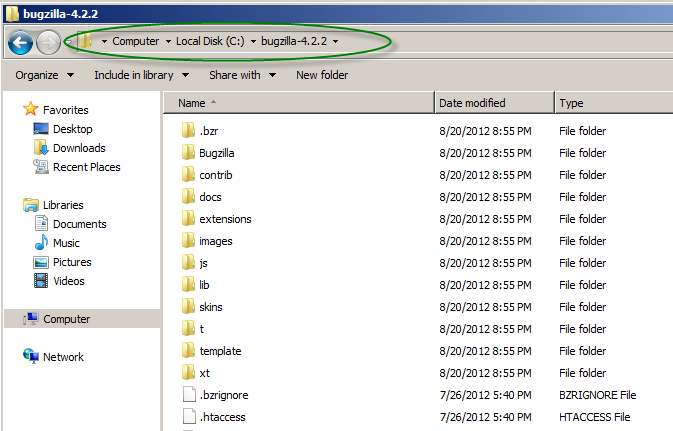This screenshot has height=431, width=673.
Task: Click the 'Bugzilla' folder name
Action: (x=217, y=153)
